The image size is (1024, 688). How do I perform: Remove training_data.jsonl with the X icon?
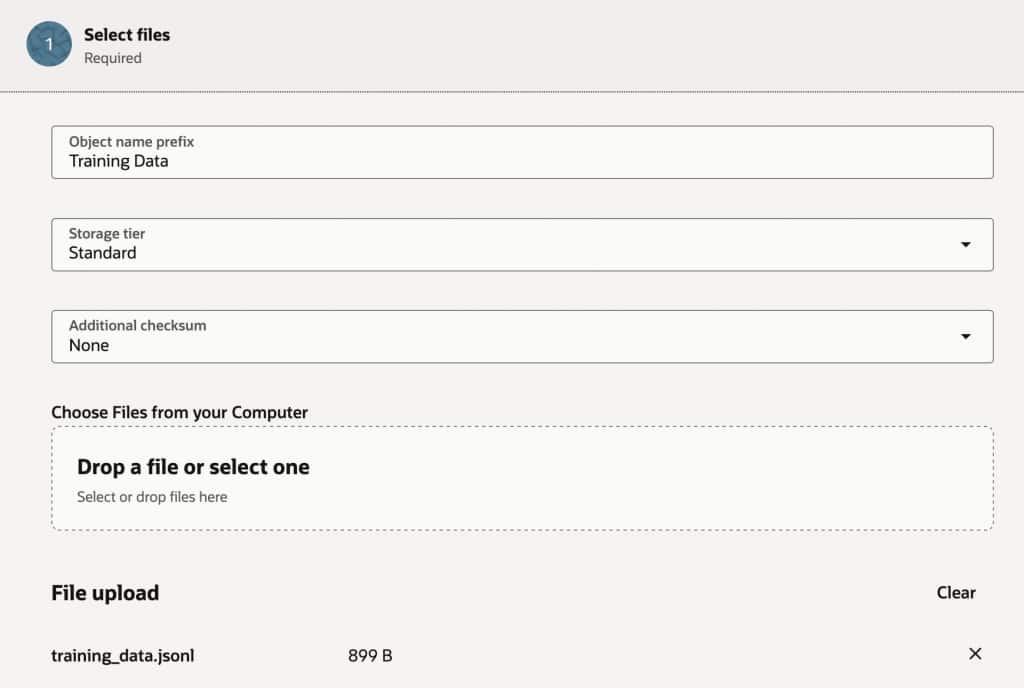[x=975, y=654]
